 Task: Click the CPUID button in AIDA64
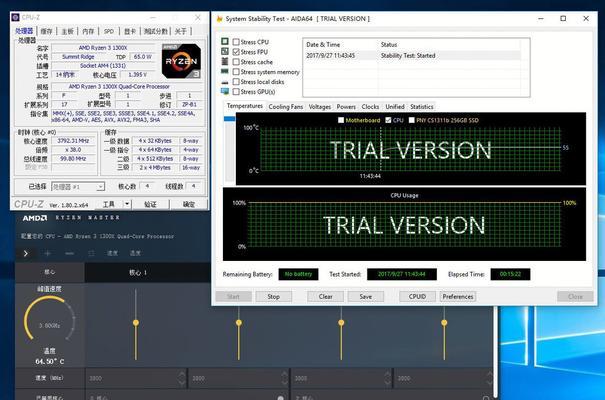(x=417, y=297)
